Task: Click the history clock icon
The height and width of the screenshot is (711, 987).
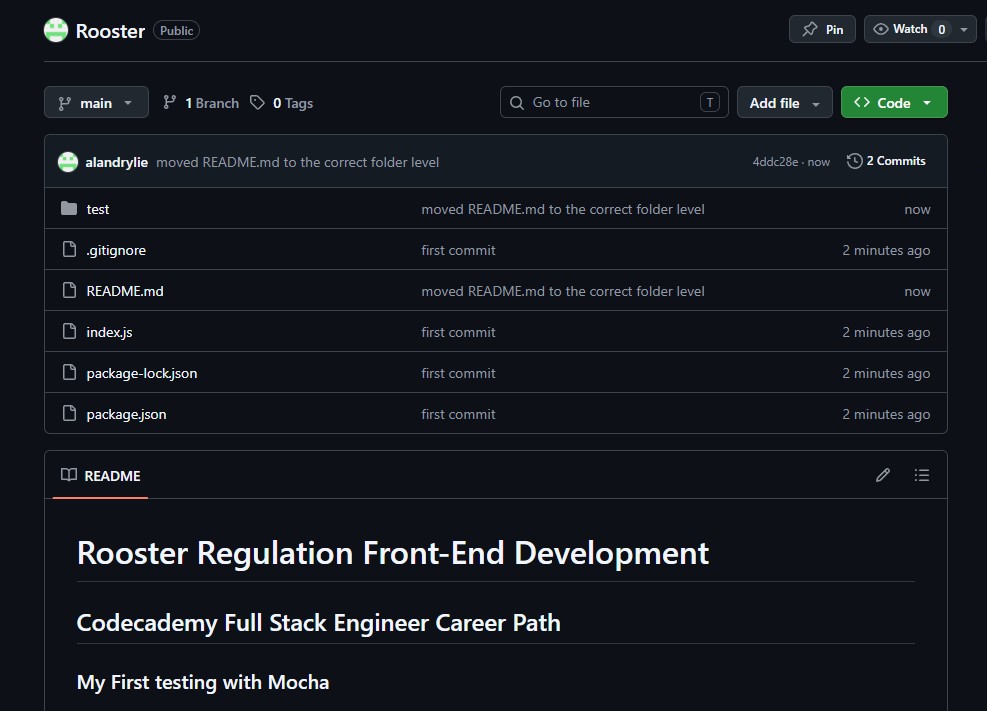Action: pos(854,161)
